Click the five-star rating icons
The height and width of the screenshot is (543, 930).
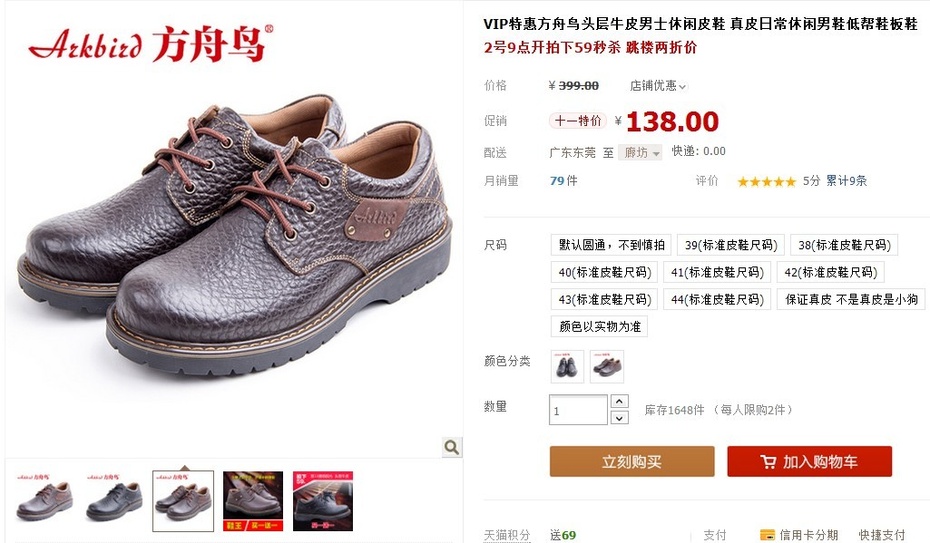click(766, 181)
